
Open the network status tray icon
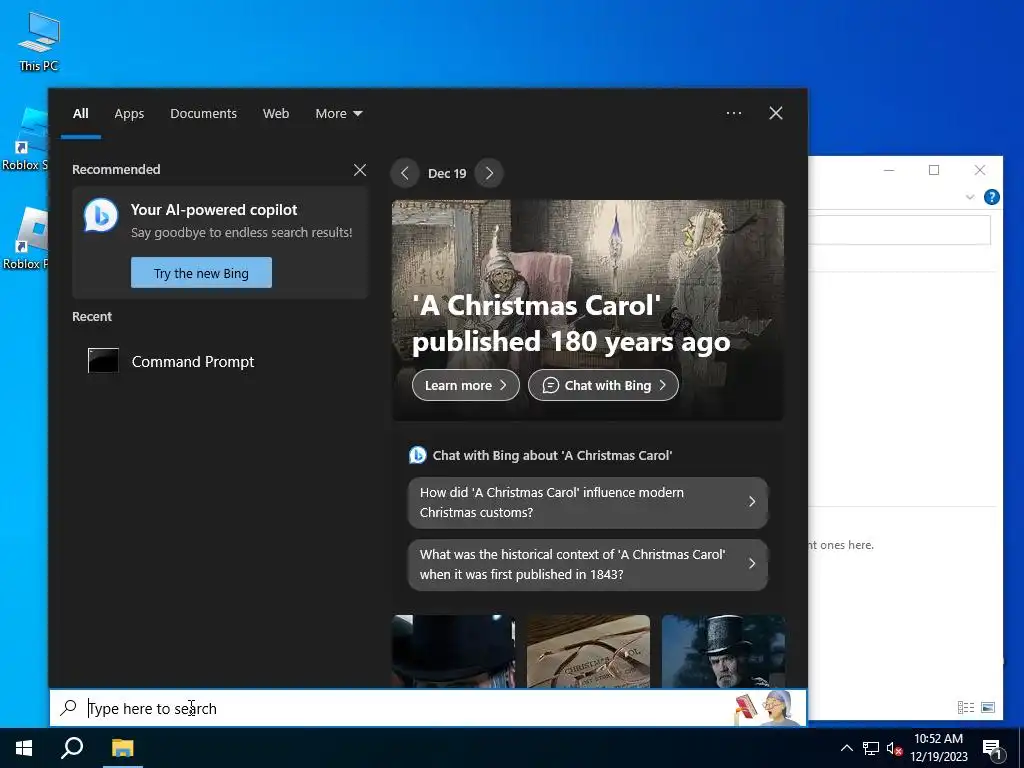tap(871, 748)
